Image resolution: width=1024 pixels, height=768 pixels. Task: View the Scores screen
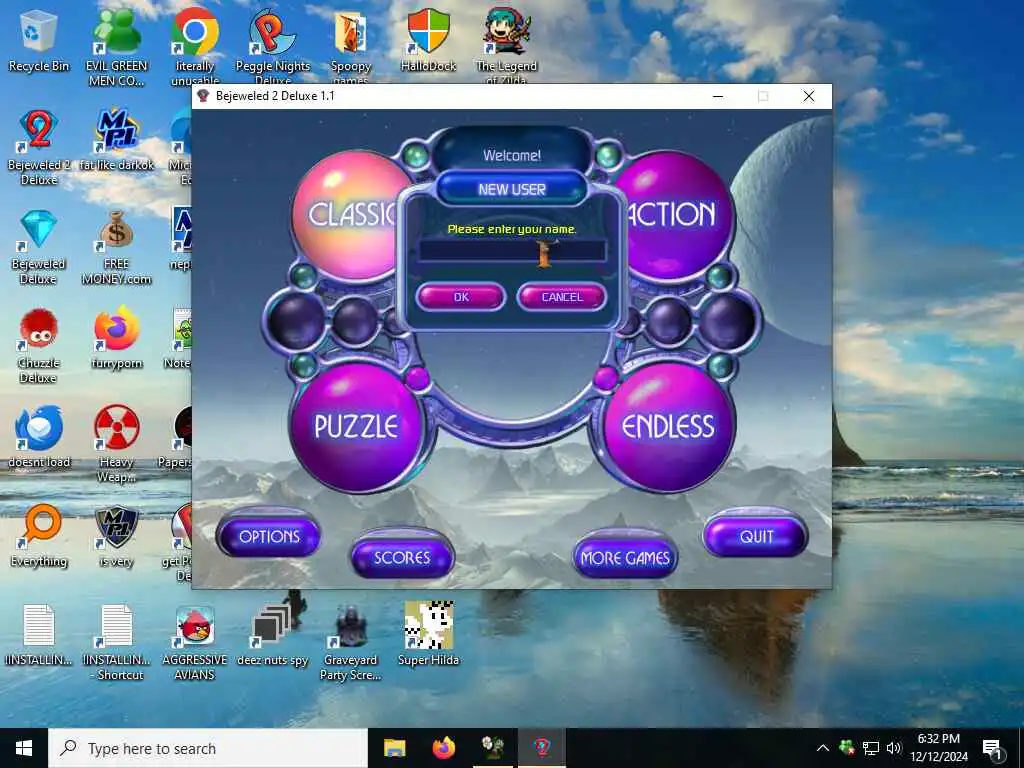click(402, 557)
